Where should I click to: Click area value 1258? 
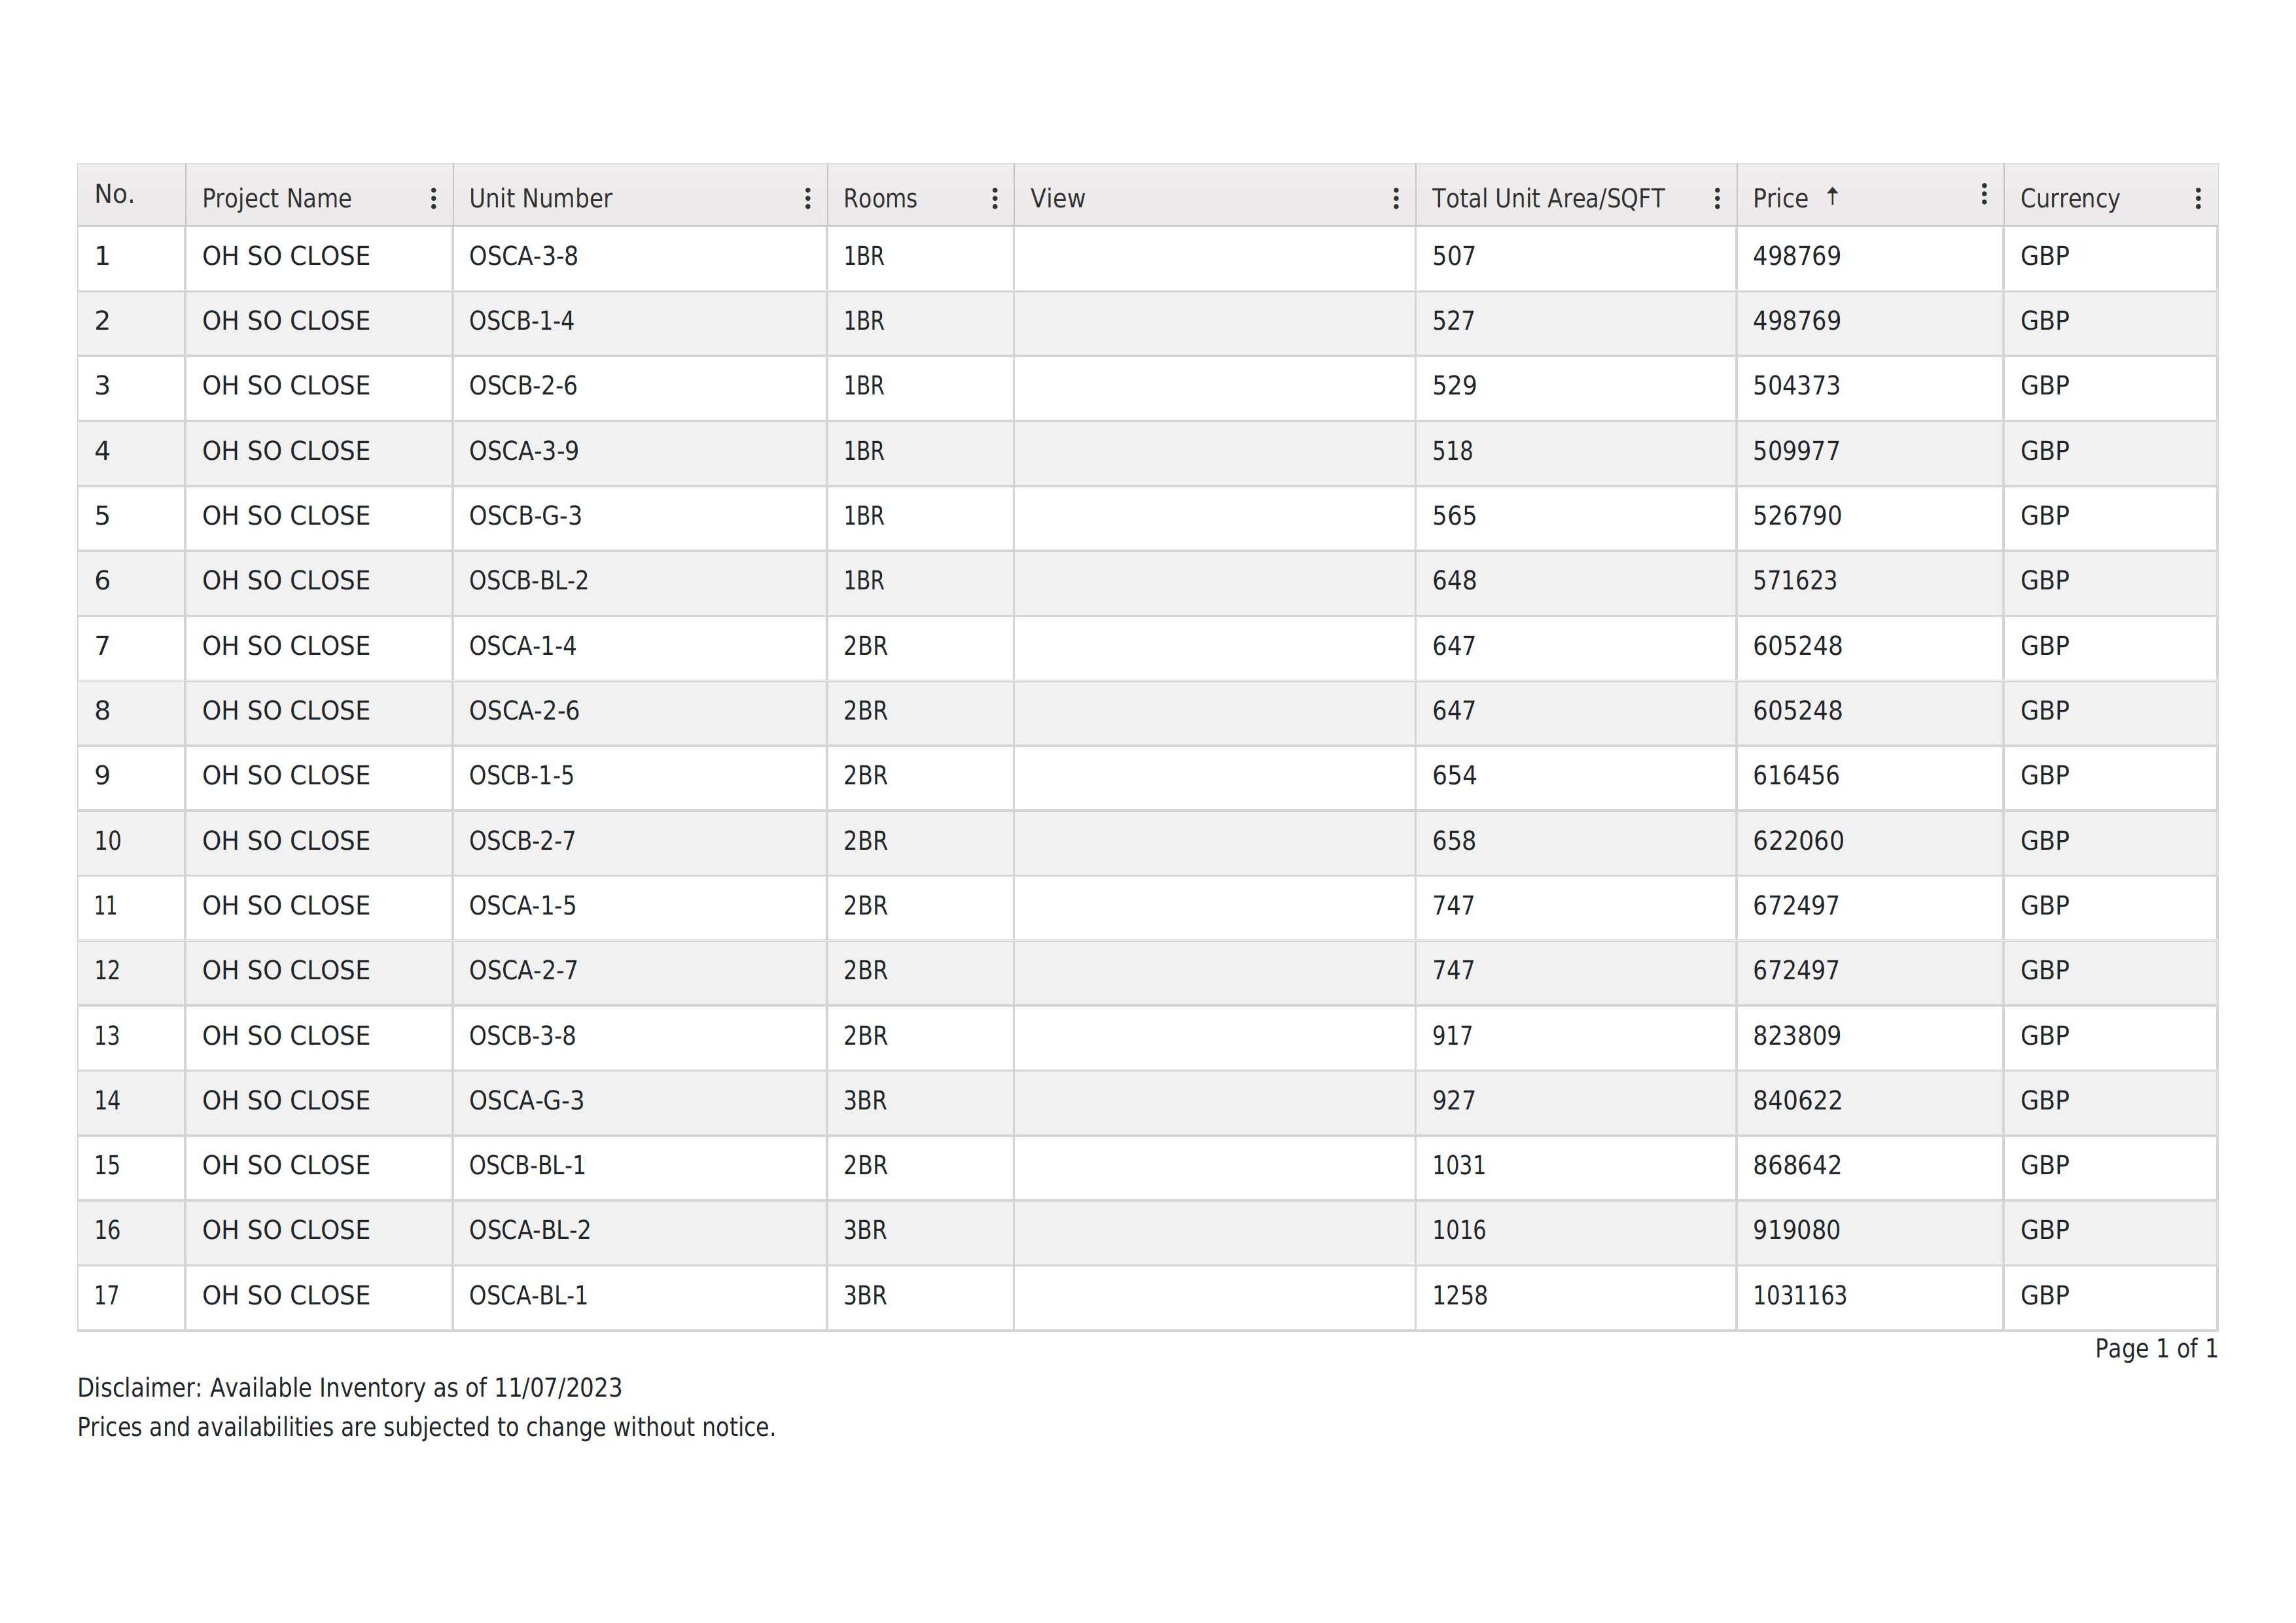click(1459, 1296)
